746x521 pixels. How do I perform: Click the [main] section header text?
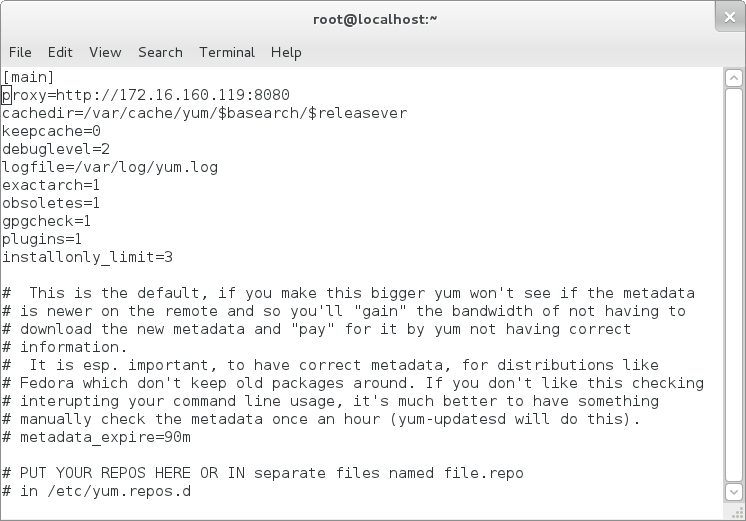tap(28, 77)
